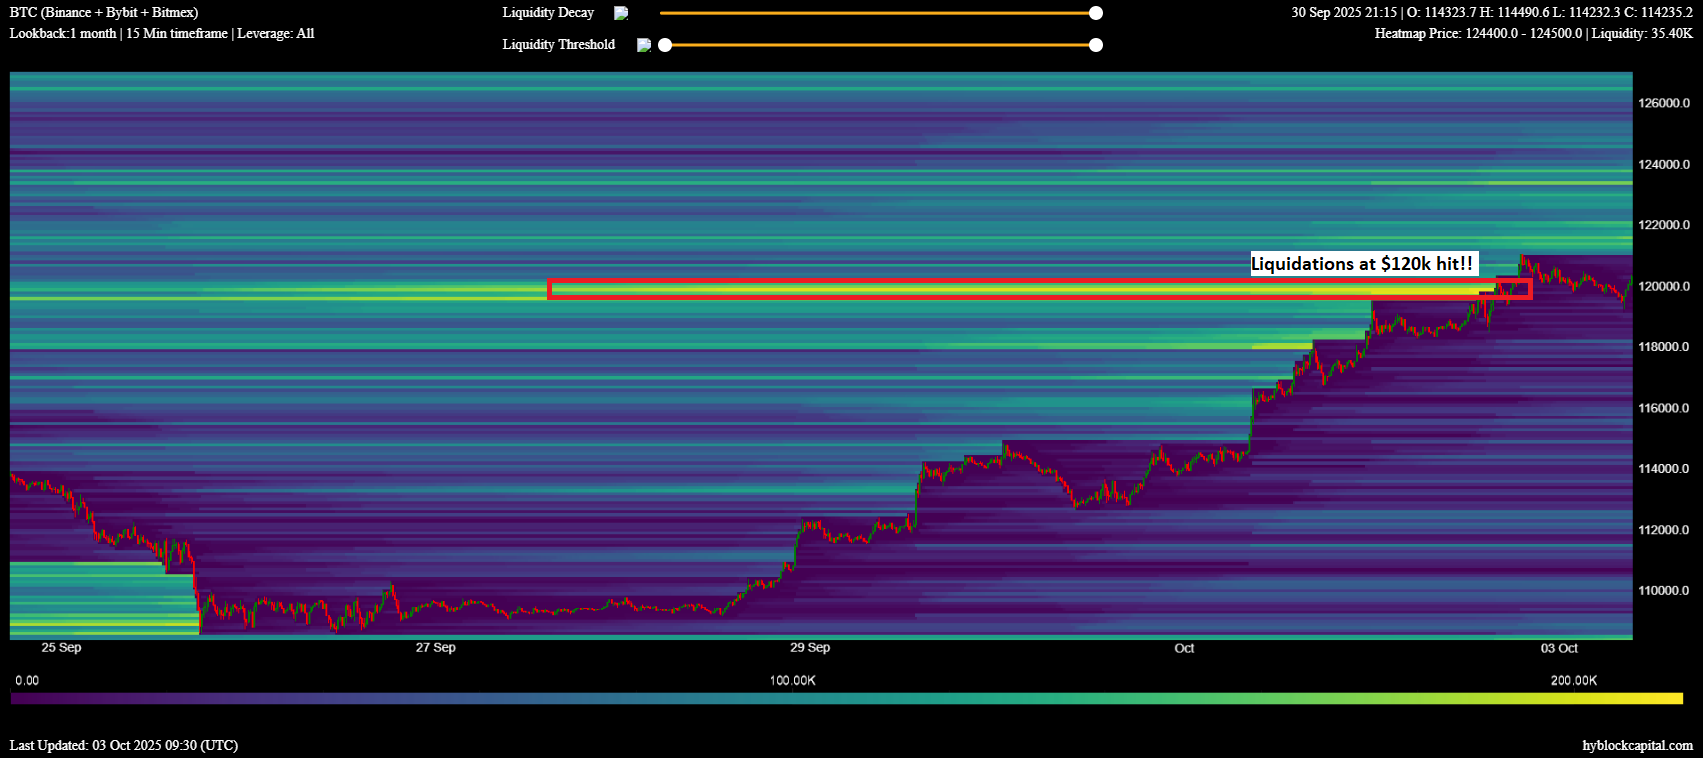Grab the Liquidity Decay slider handle
Viewport: 1703px width, 758px height.
click(x=1096, y=13)
